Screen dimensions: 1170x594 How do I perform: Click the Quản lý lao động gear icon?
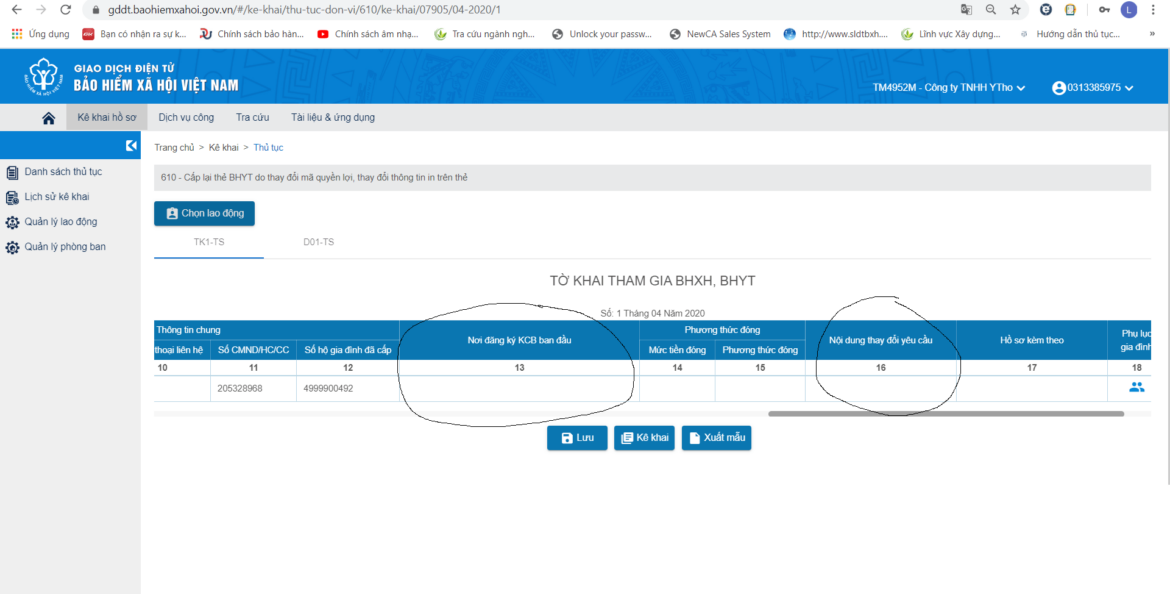(x=14, y=221)
